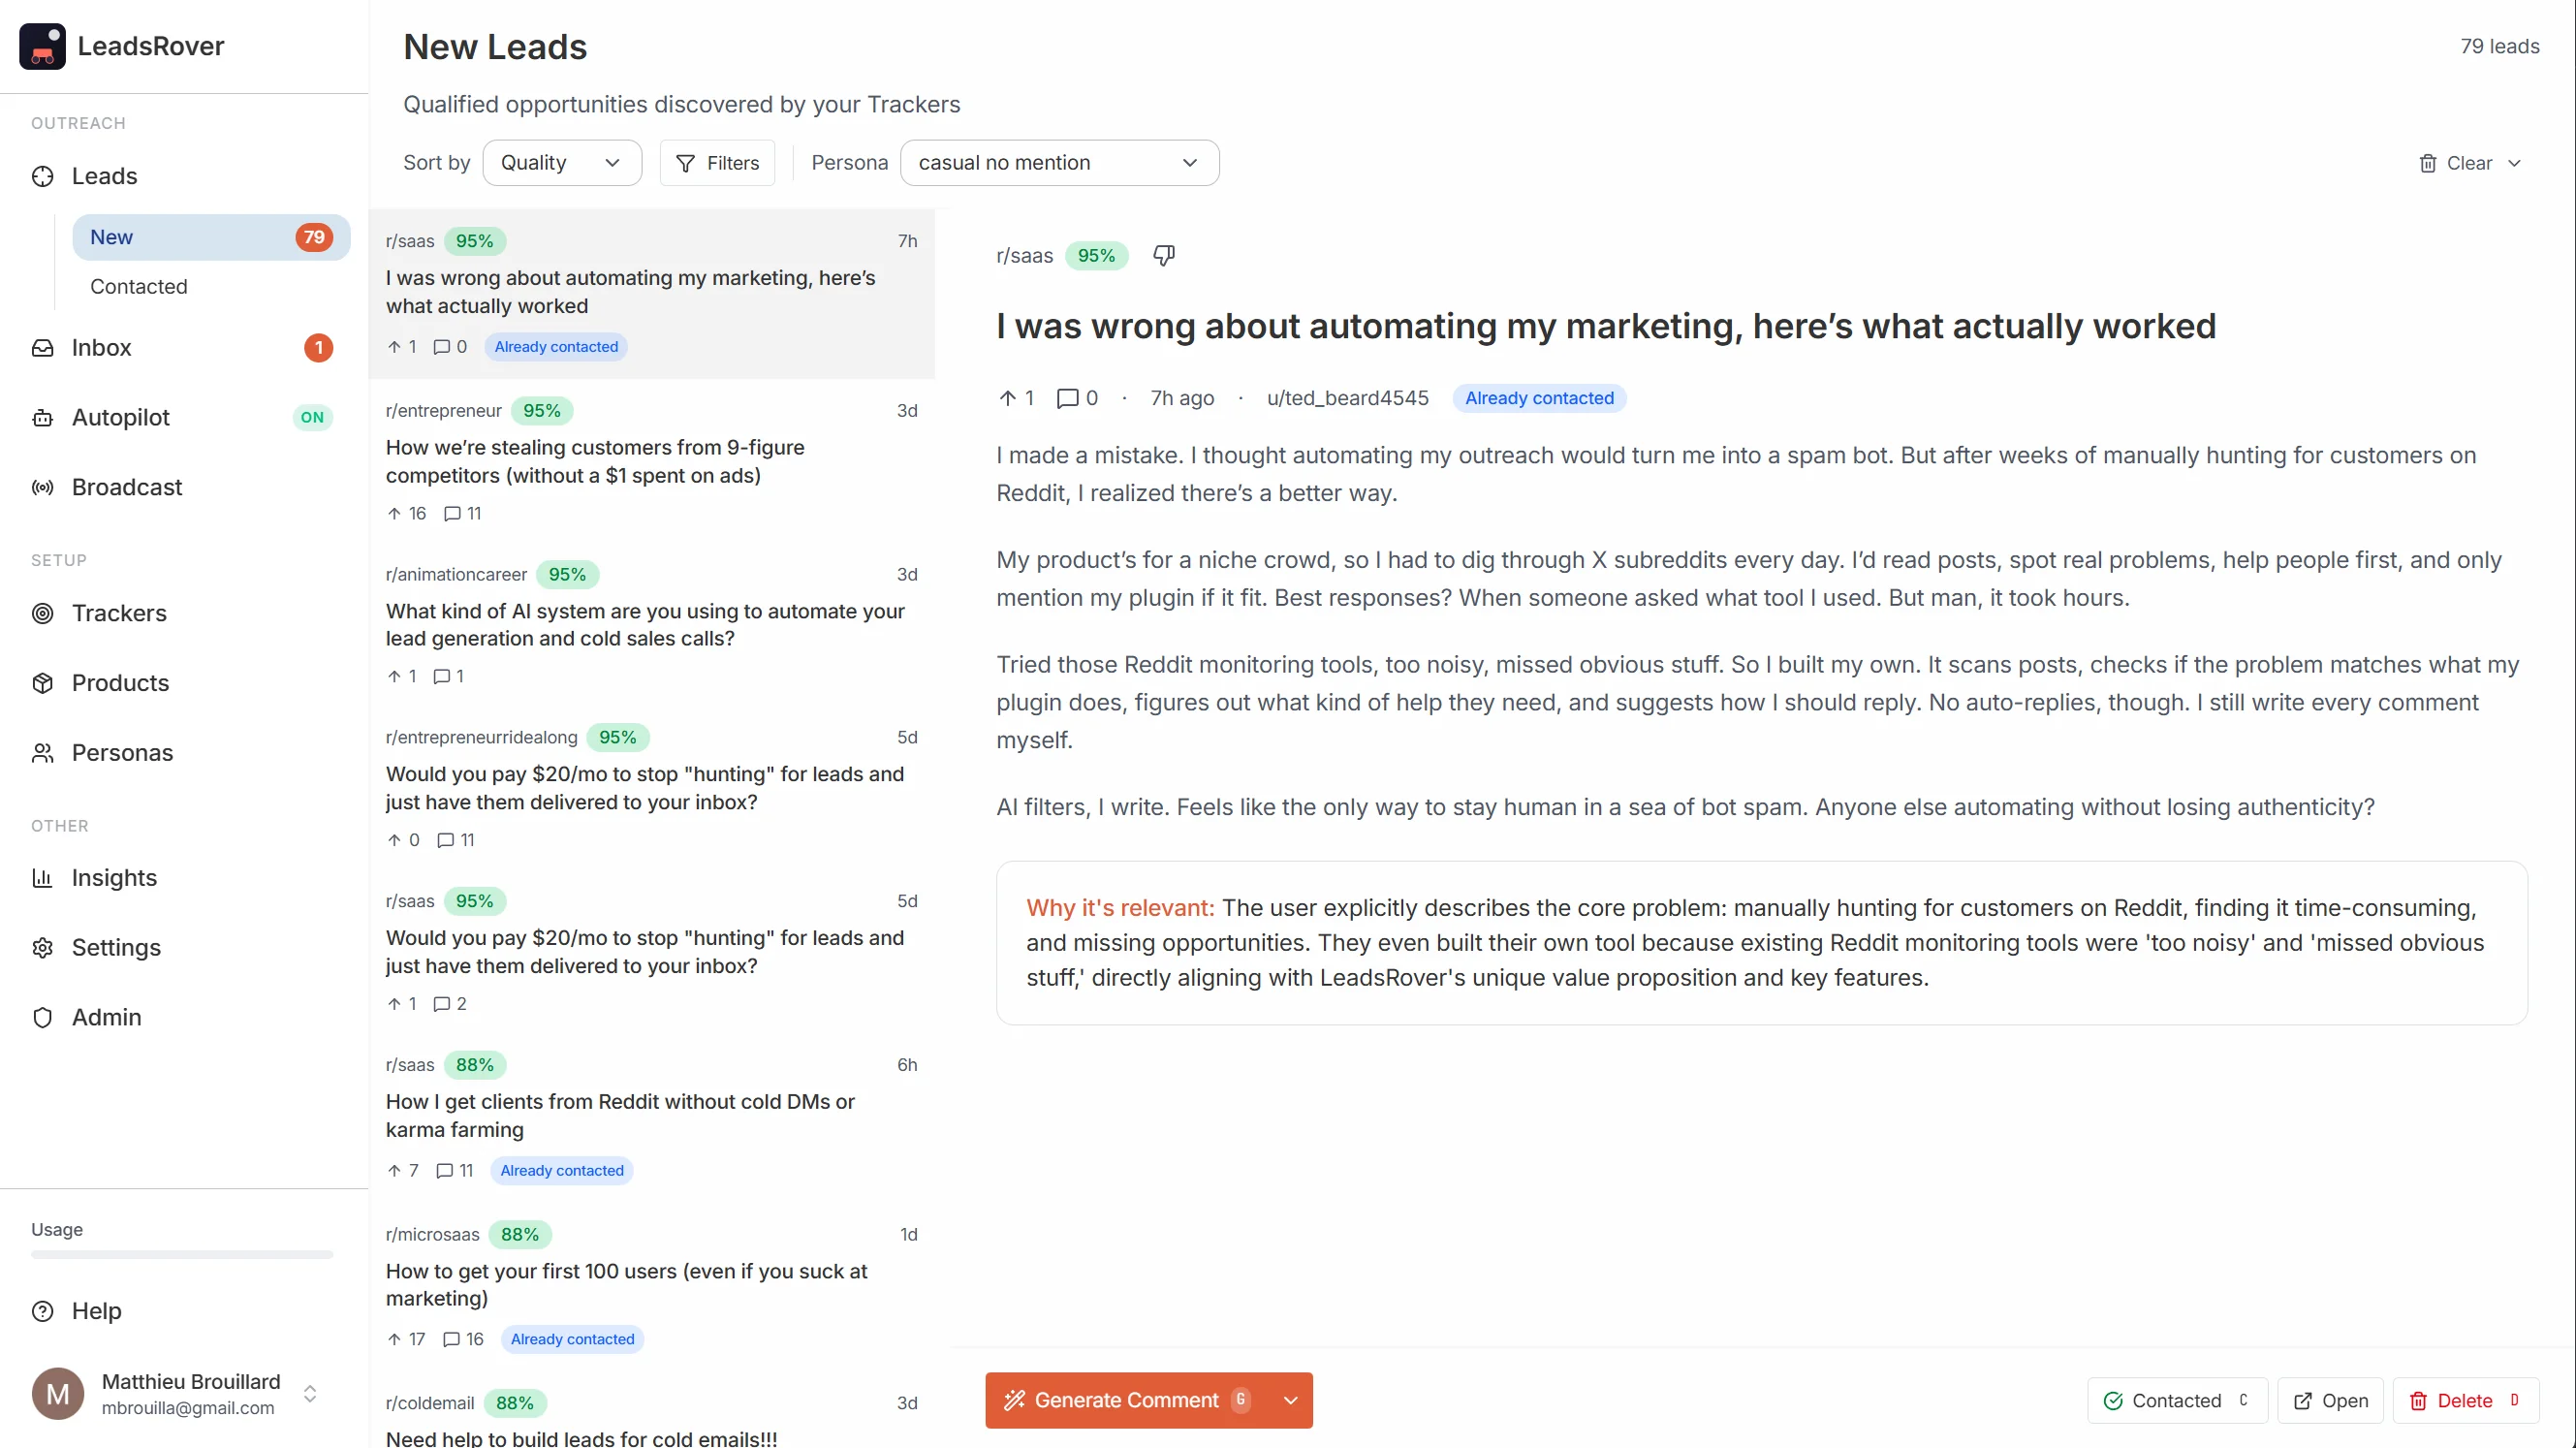Expand Generate Comment arrow options
2576x1448 pixels.
[x=1290, y=1401]
